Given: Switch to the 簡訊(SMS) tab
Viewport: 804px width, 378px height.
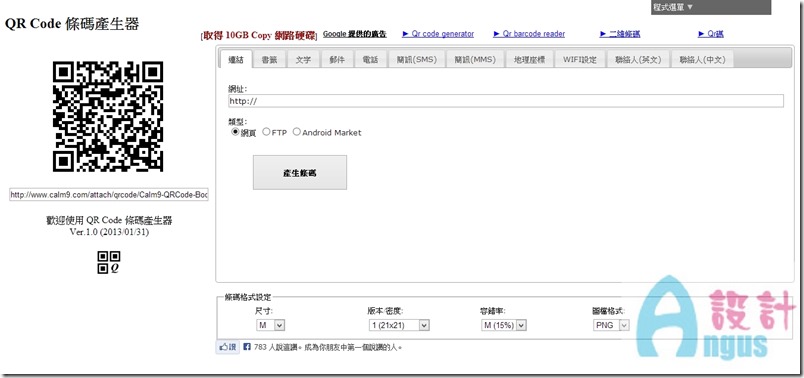Looking at the screenshot, I should 416,59.
